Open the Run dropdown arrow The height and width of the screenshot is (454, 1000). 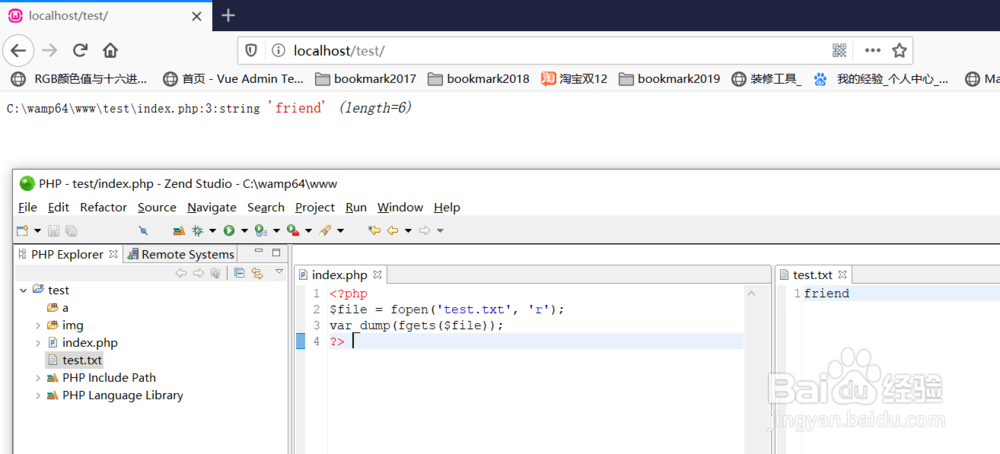(244, 231)
